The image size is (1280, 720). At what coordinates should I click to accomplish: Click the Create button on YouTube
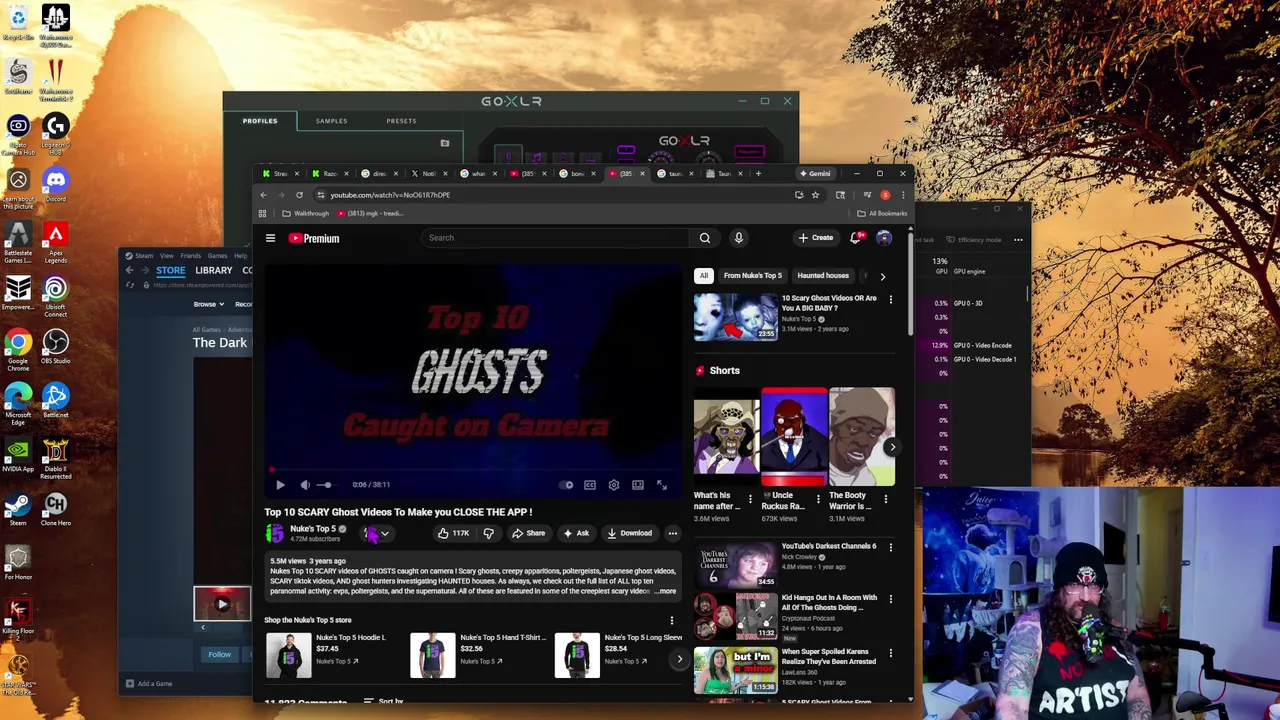[x=816, y=238]
